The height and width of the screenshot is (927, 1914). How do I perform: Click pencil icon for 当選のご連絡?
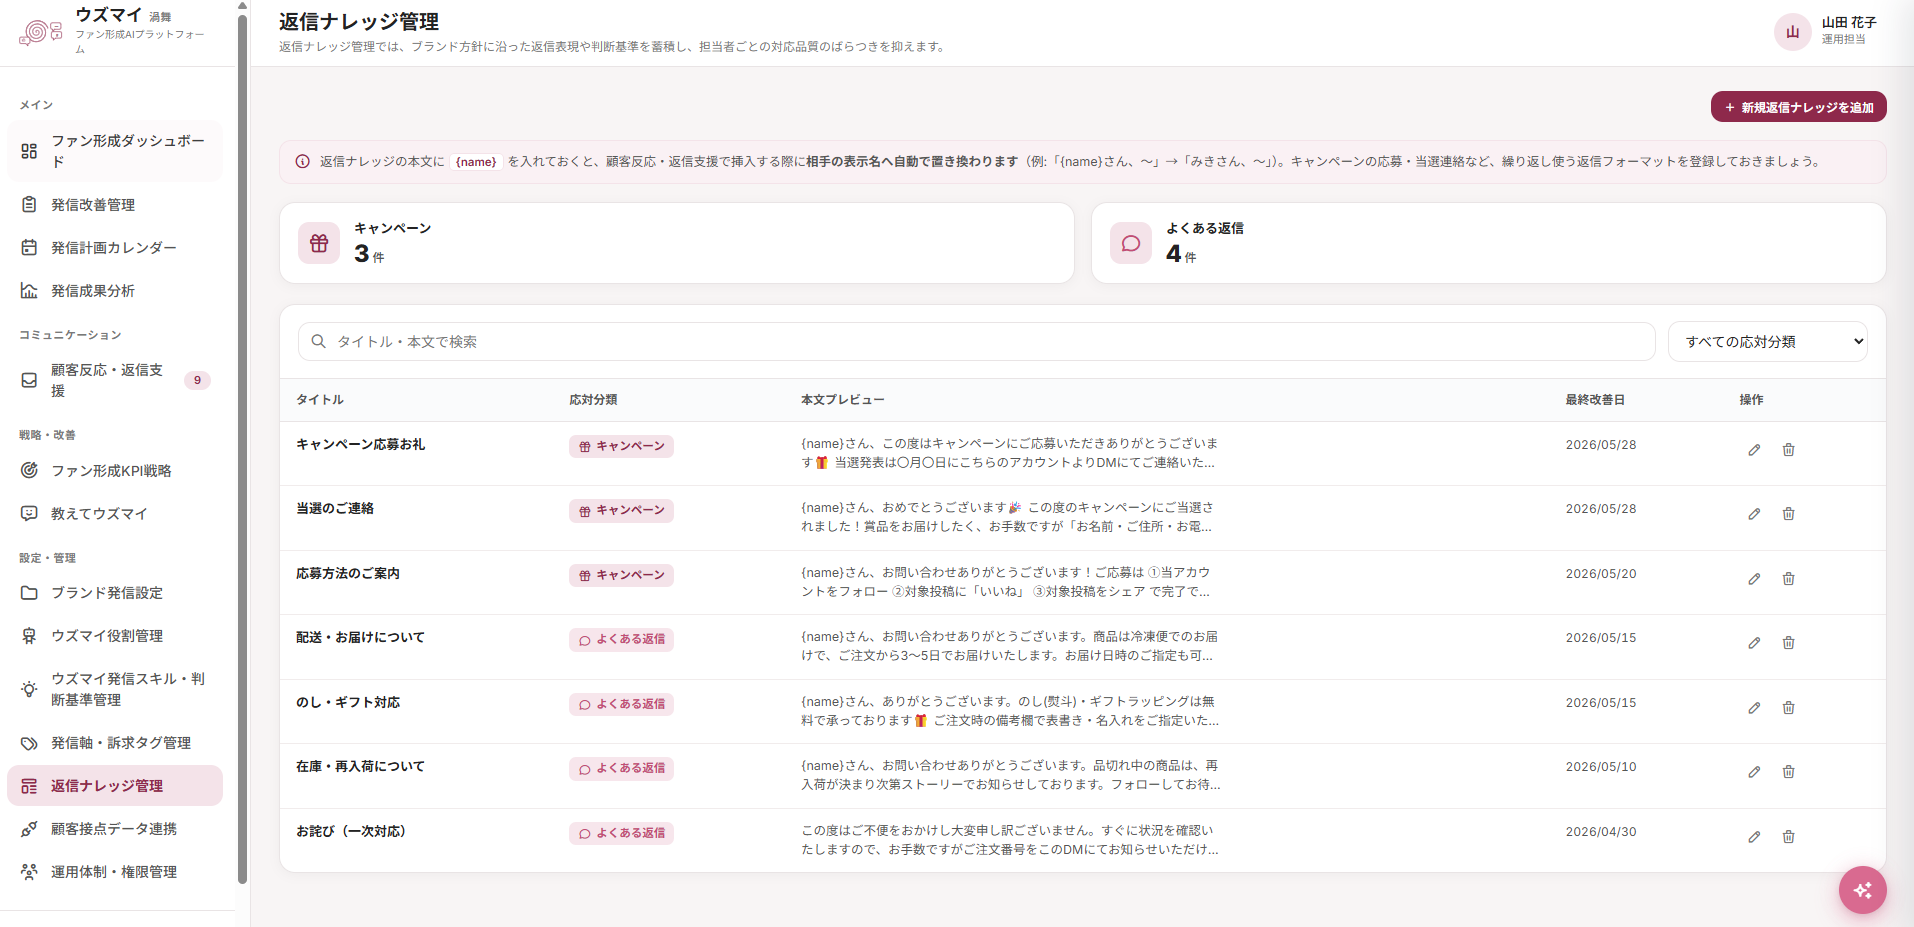click(1754, 514)
